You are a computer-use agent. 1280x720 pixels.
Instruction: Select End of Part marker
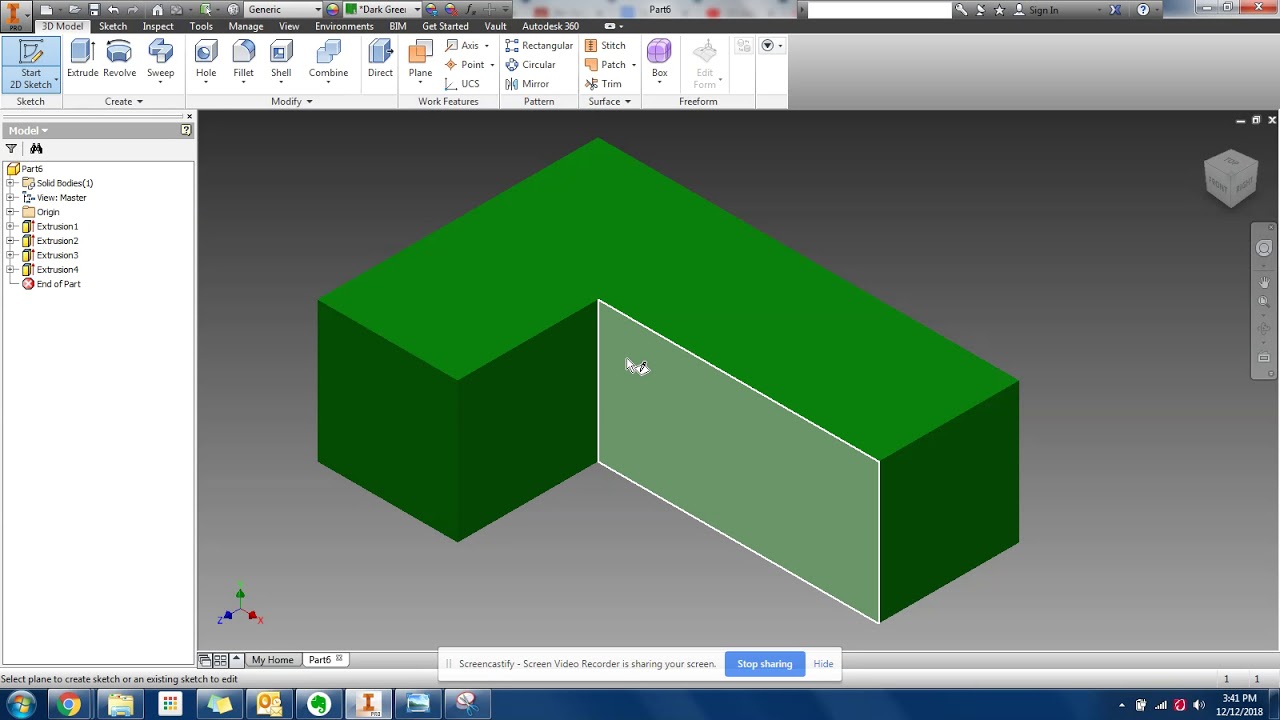(x=58, y=284)
